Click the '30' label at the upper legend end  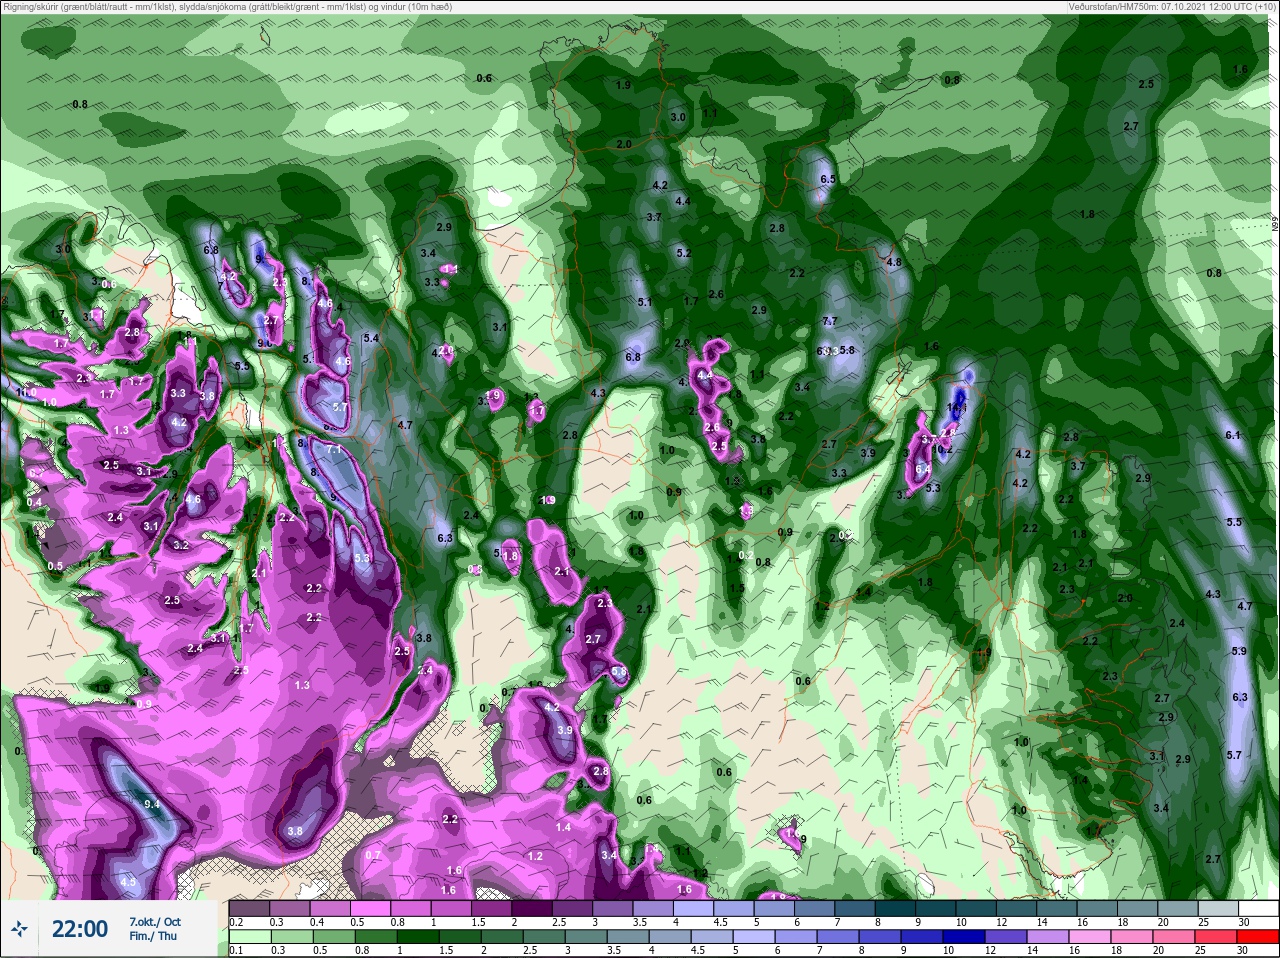click(x=1243, y=921)
